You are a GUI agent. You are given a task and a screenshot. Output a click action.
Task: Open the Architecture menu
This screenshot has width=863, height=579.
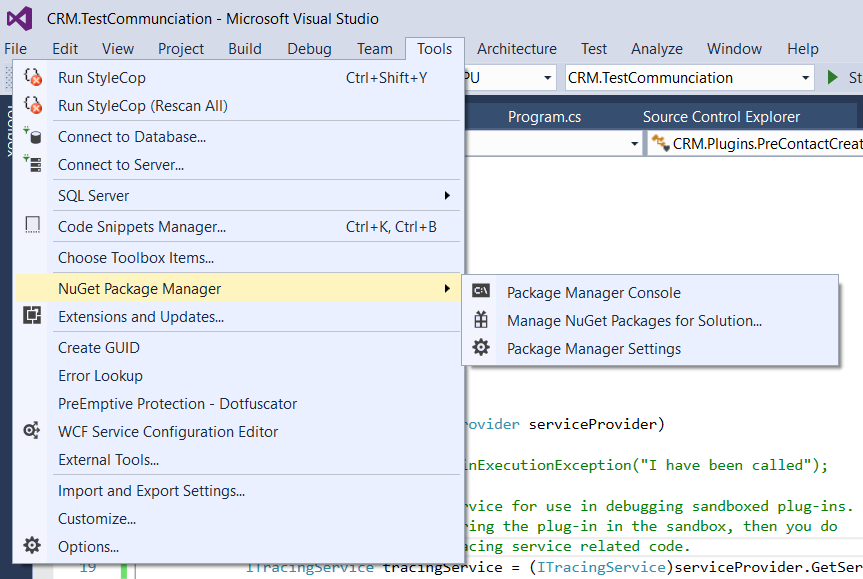tap(516, 48)
